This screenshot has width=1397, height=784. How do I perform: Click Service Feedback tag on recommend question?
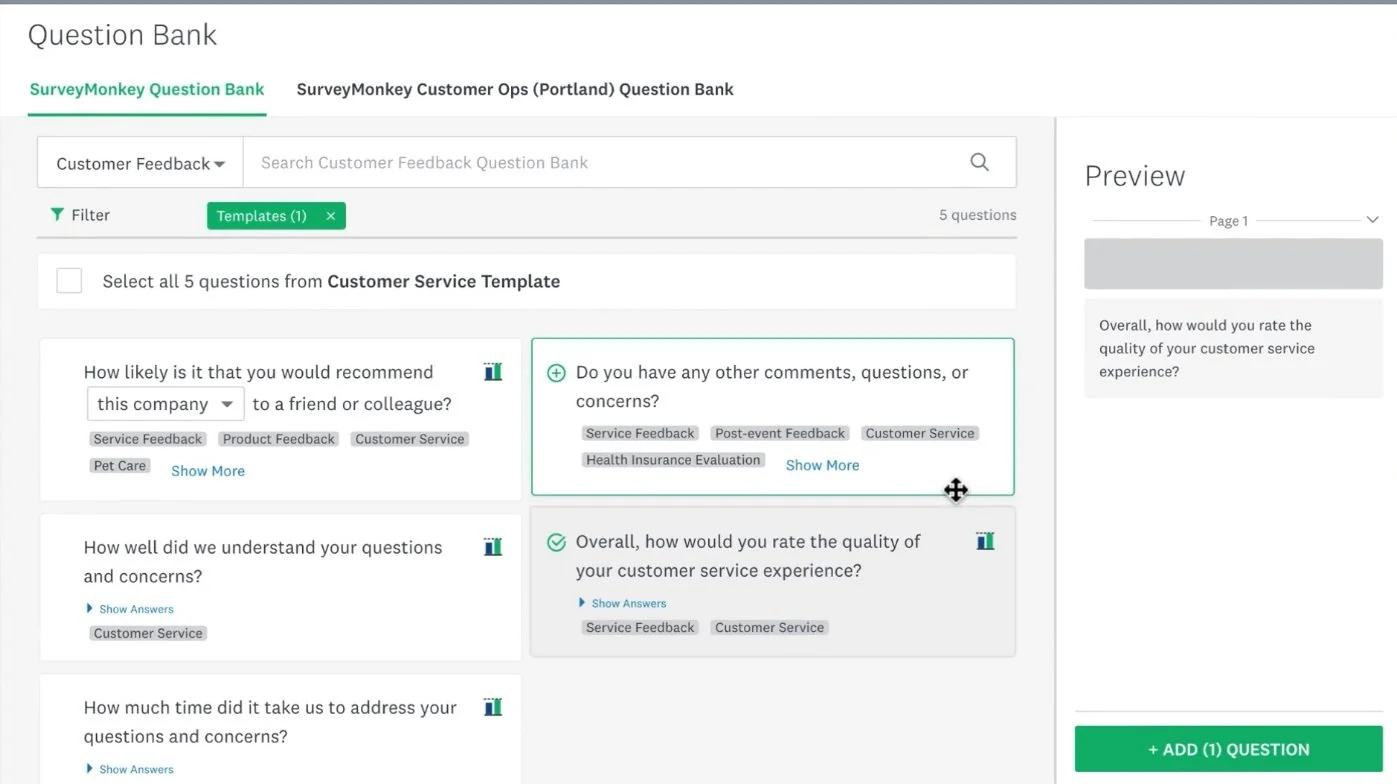(148, 439)
